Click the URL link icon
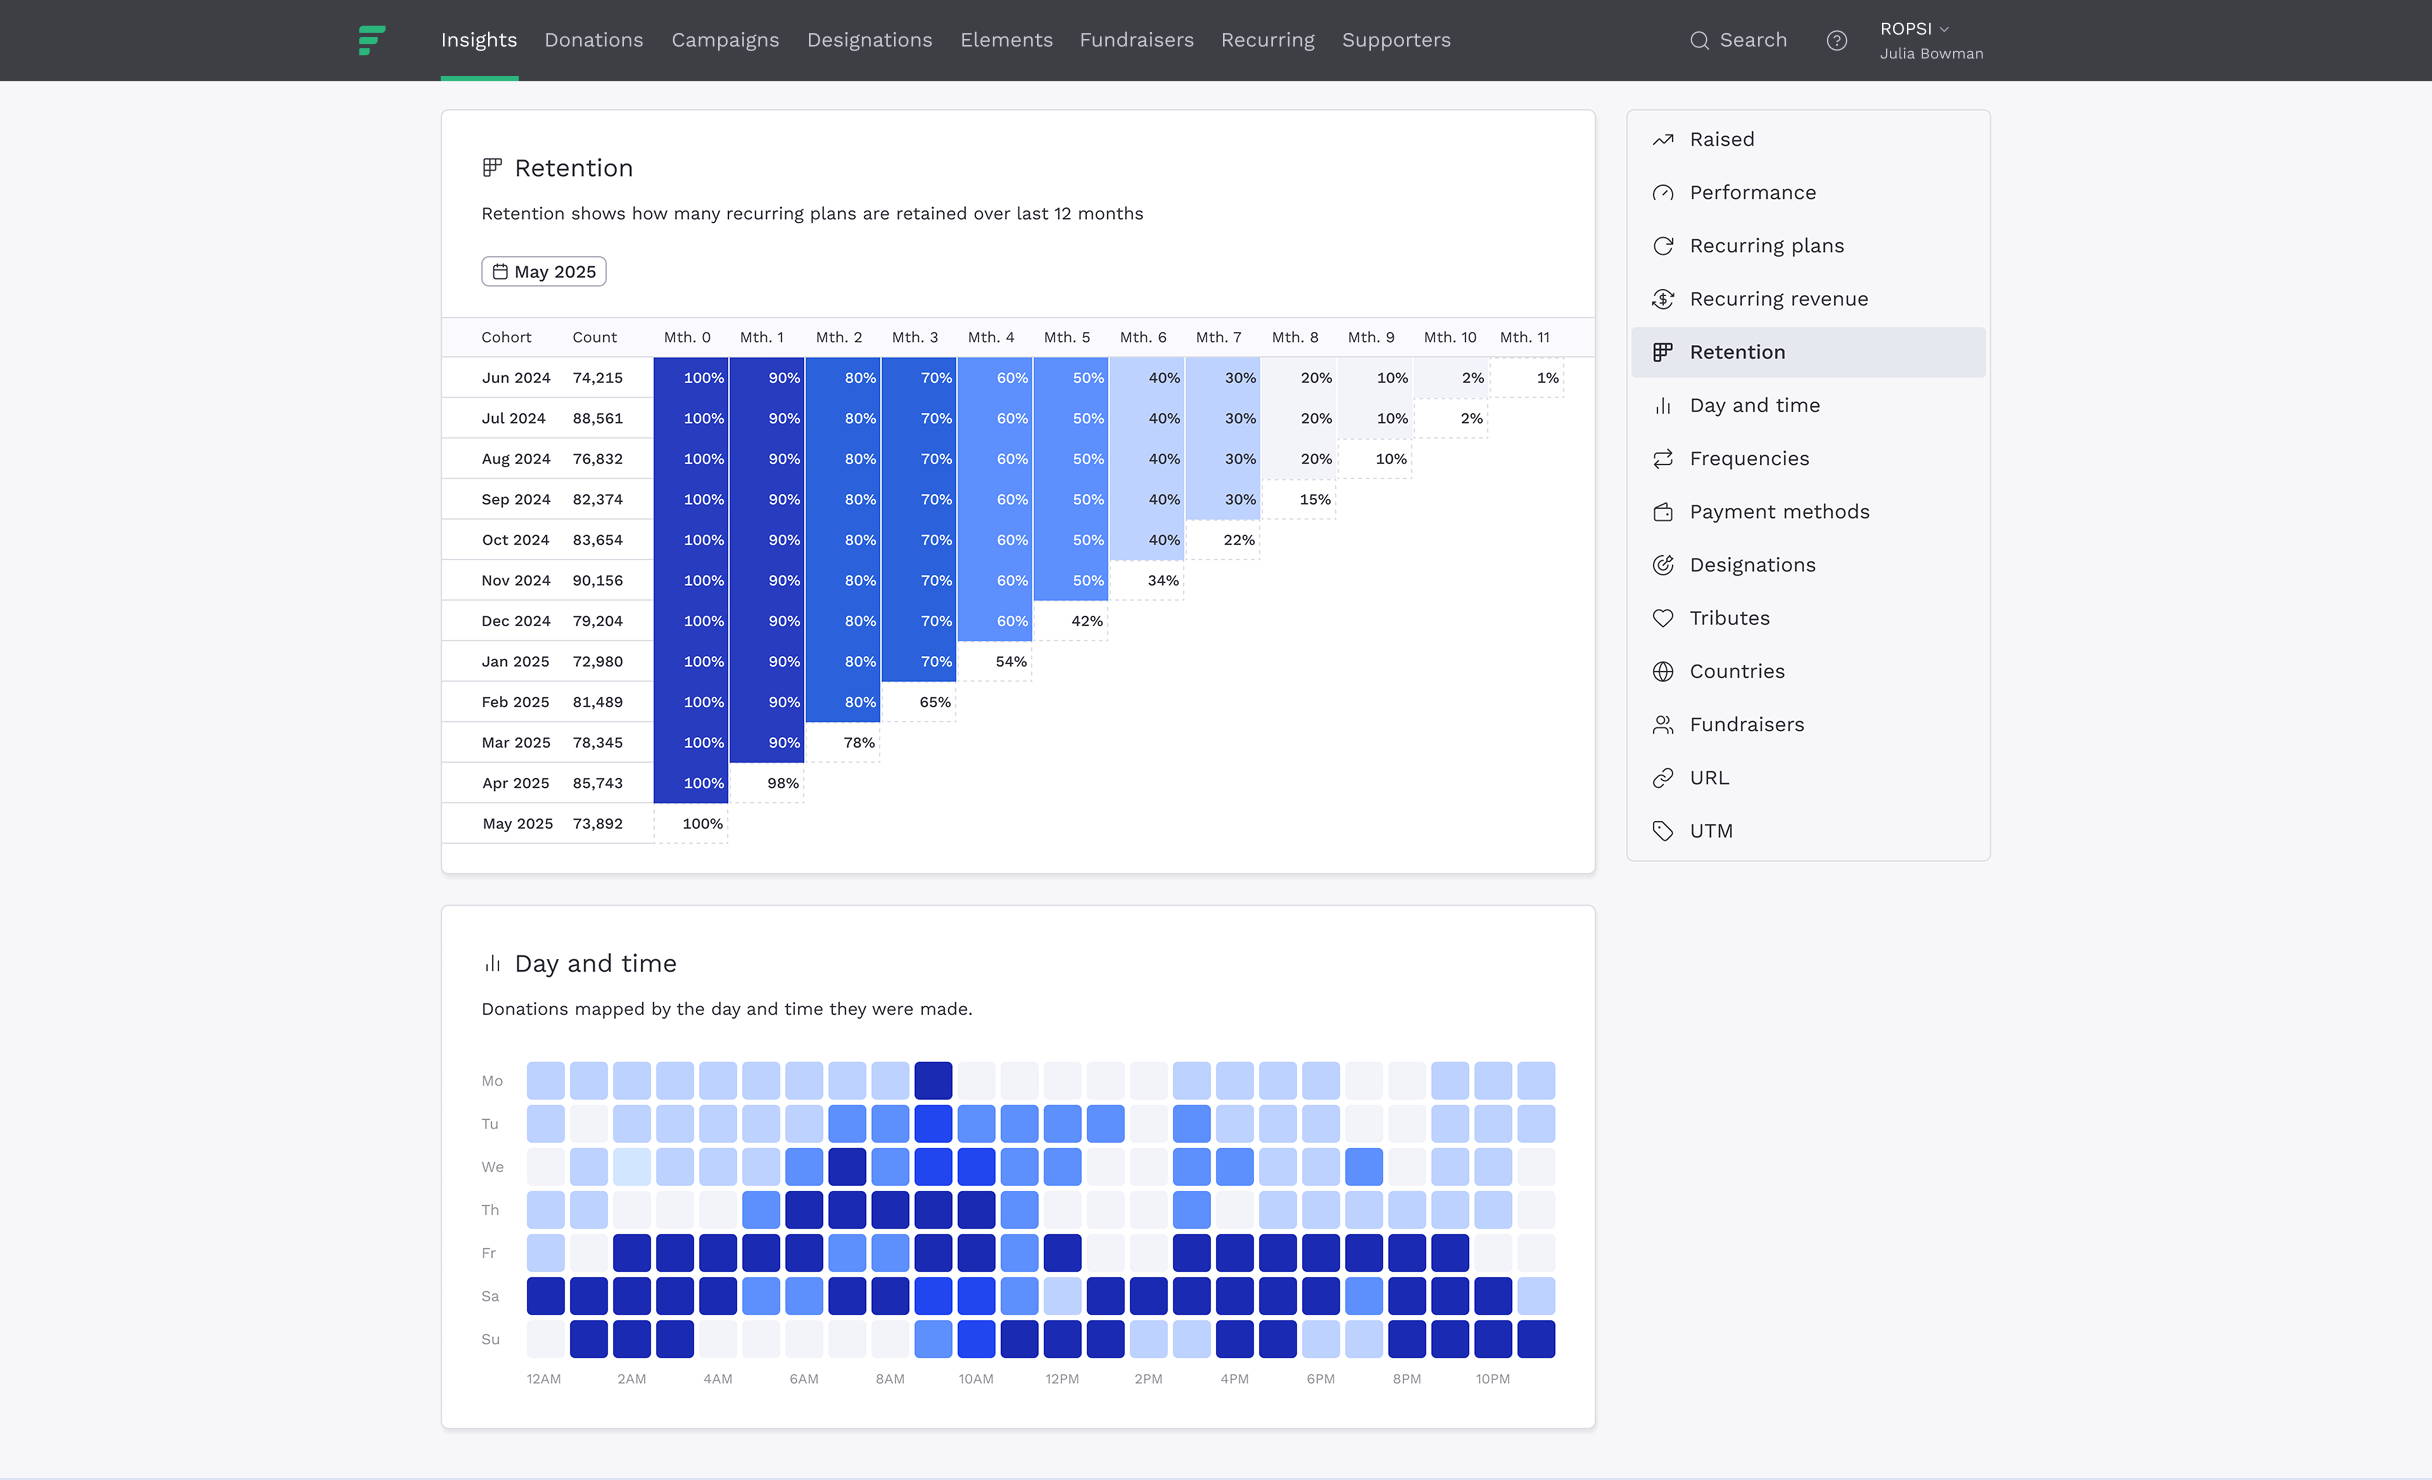 [1663, 778]
